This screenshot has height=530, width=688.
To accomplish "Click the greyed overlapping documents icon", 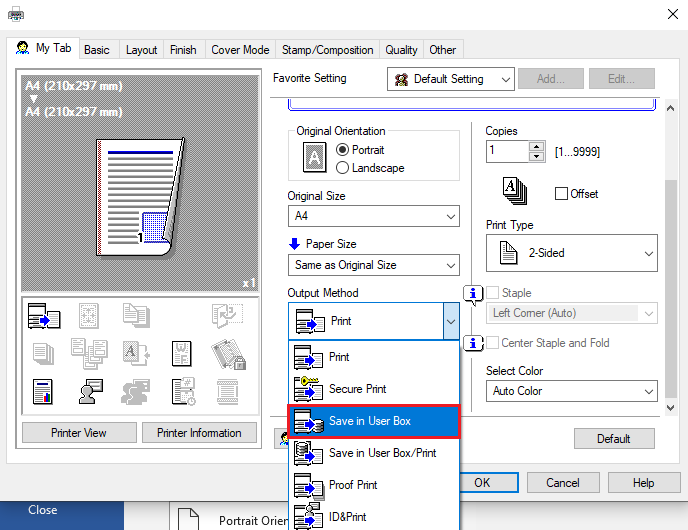I will [x=136, y=315].
